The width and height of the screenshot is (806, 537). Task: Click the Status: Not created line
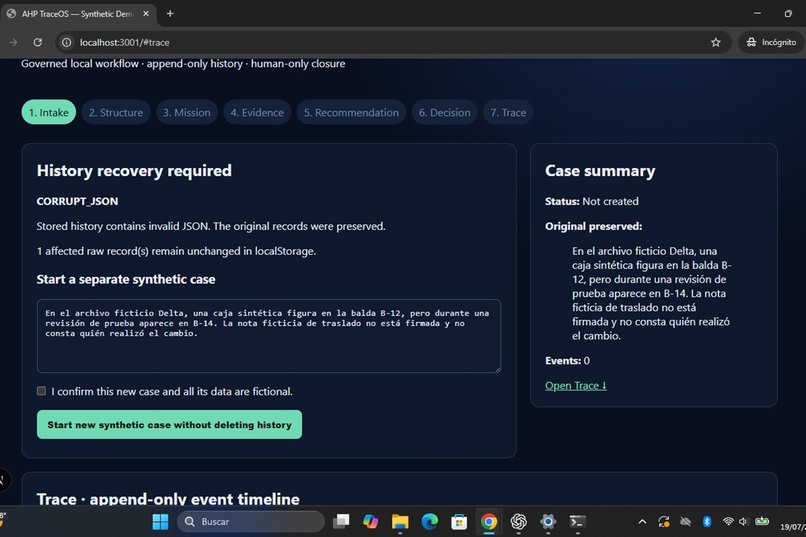point(592,201)
